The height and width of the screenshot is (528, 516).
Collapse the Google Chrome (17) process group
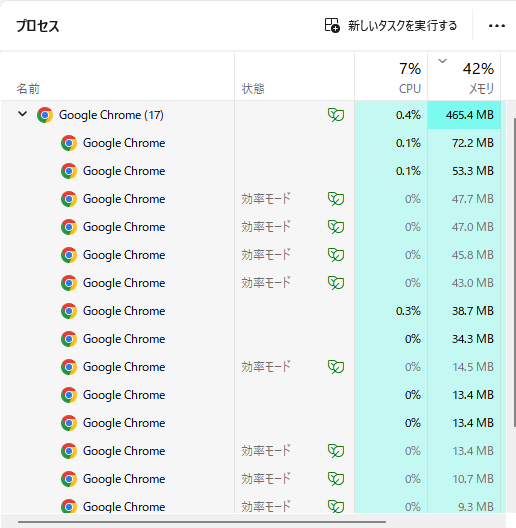click(23, 114)
